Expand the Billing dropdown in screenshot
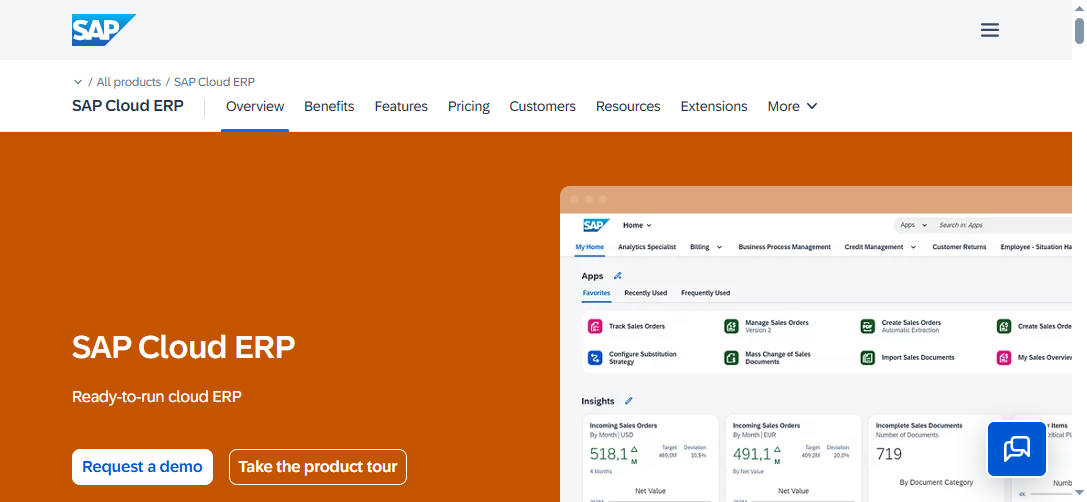 [x=706, y=247]
